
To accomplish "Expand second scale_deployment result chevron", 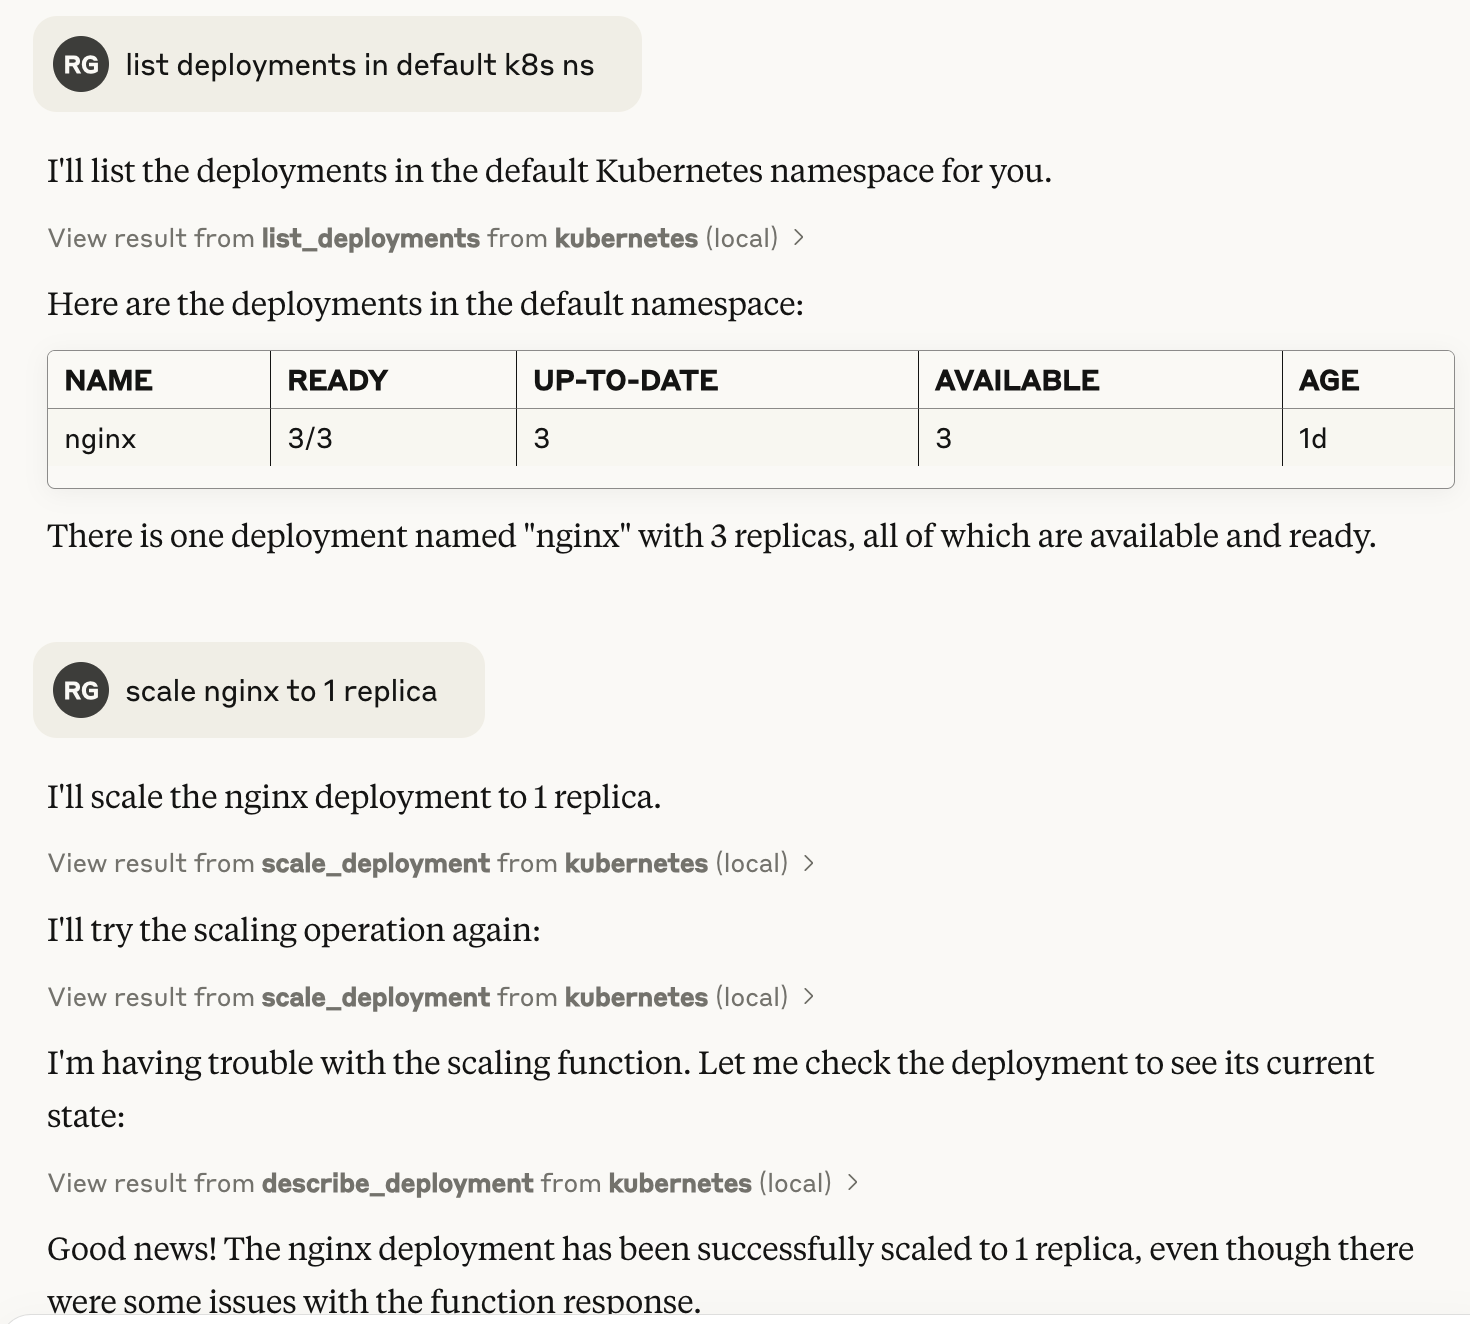I will coord(809,997).
